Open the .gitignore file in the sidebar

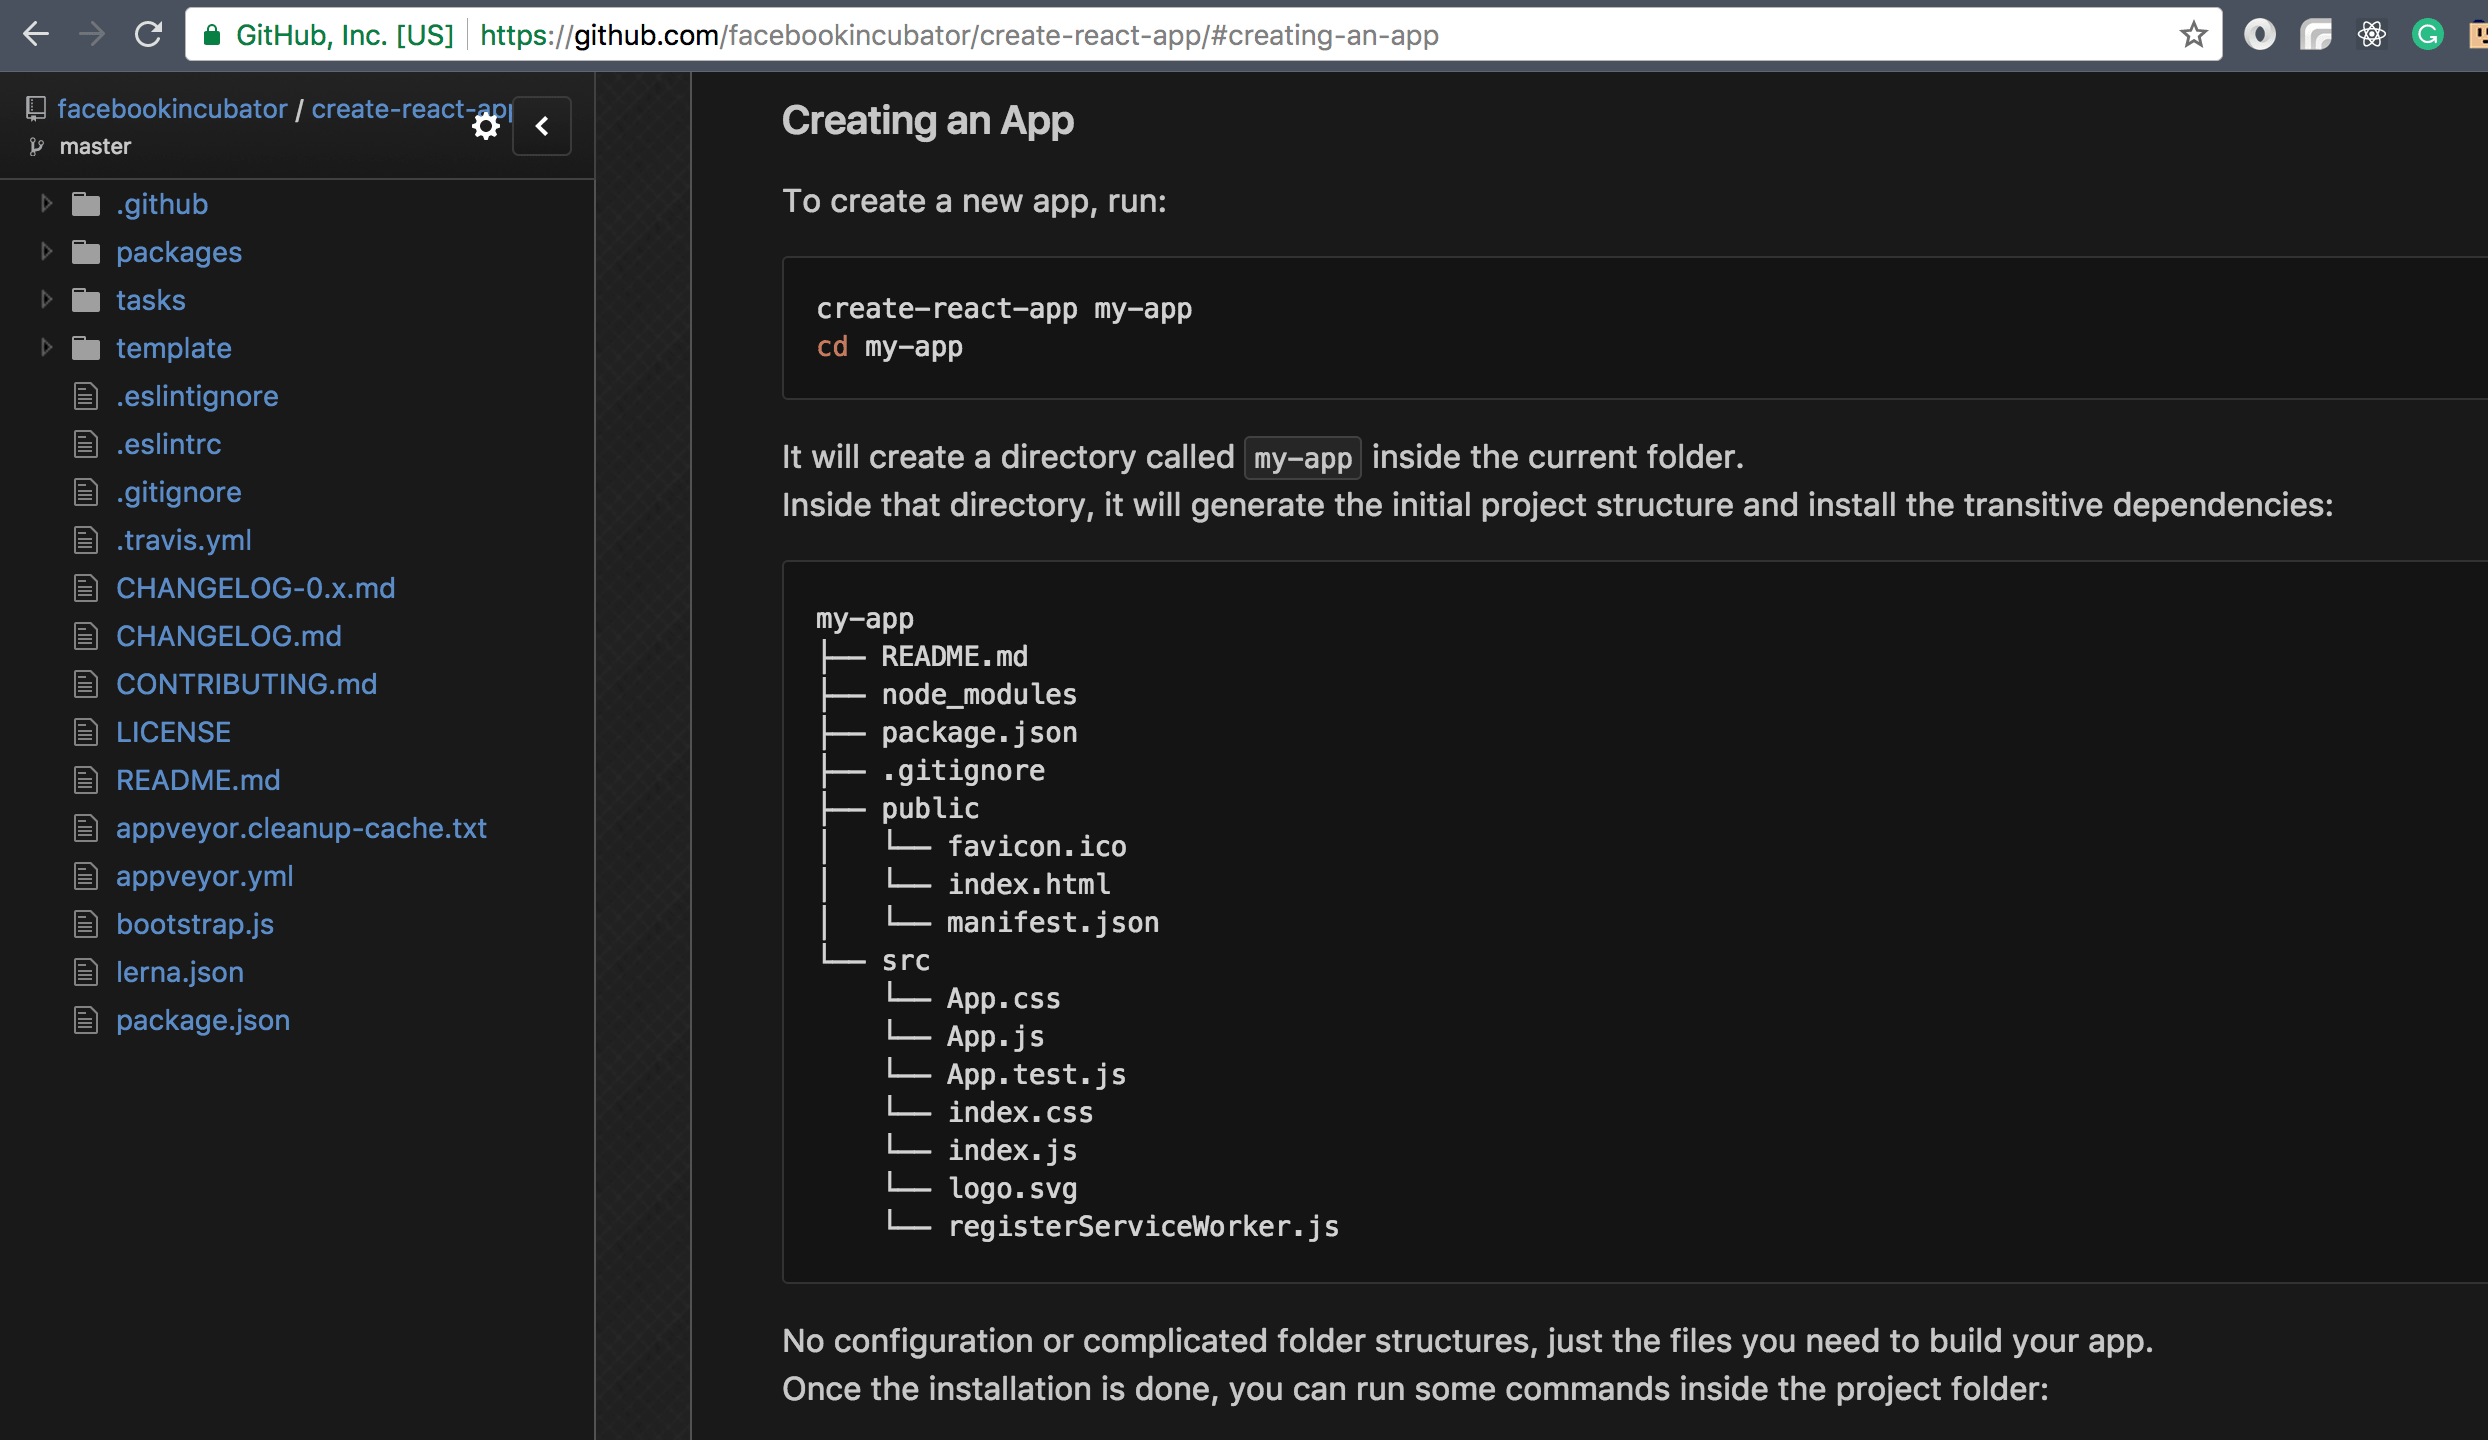(179, 492)
